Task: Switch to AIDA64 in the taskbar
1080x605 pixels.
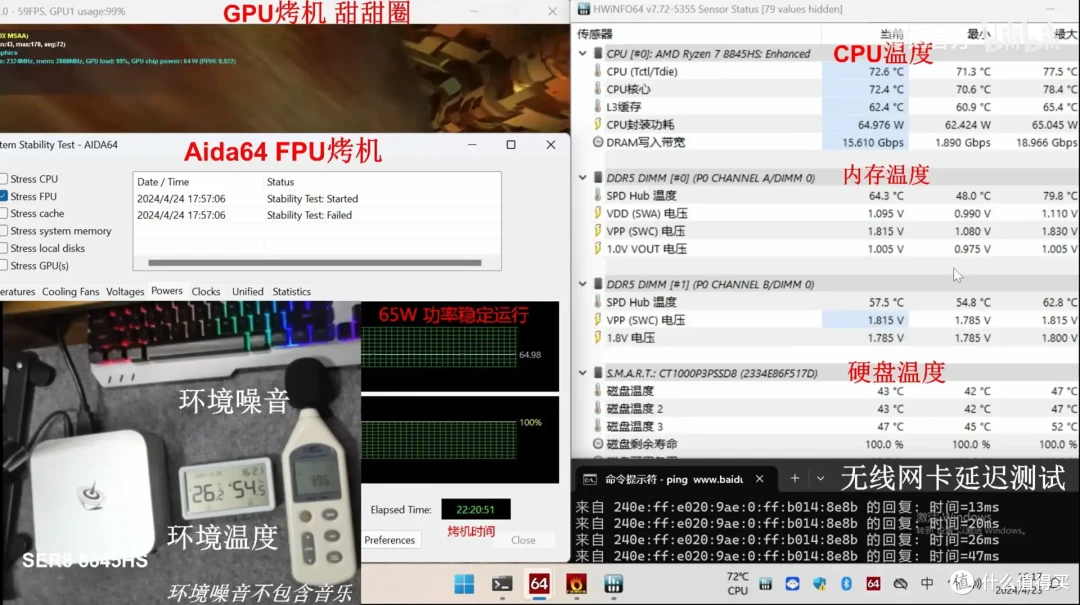Action: 539,584
